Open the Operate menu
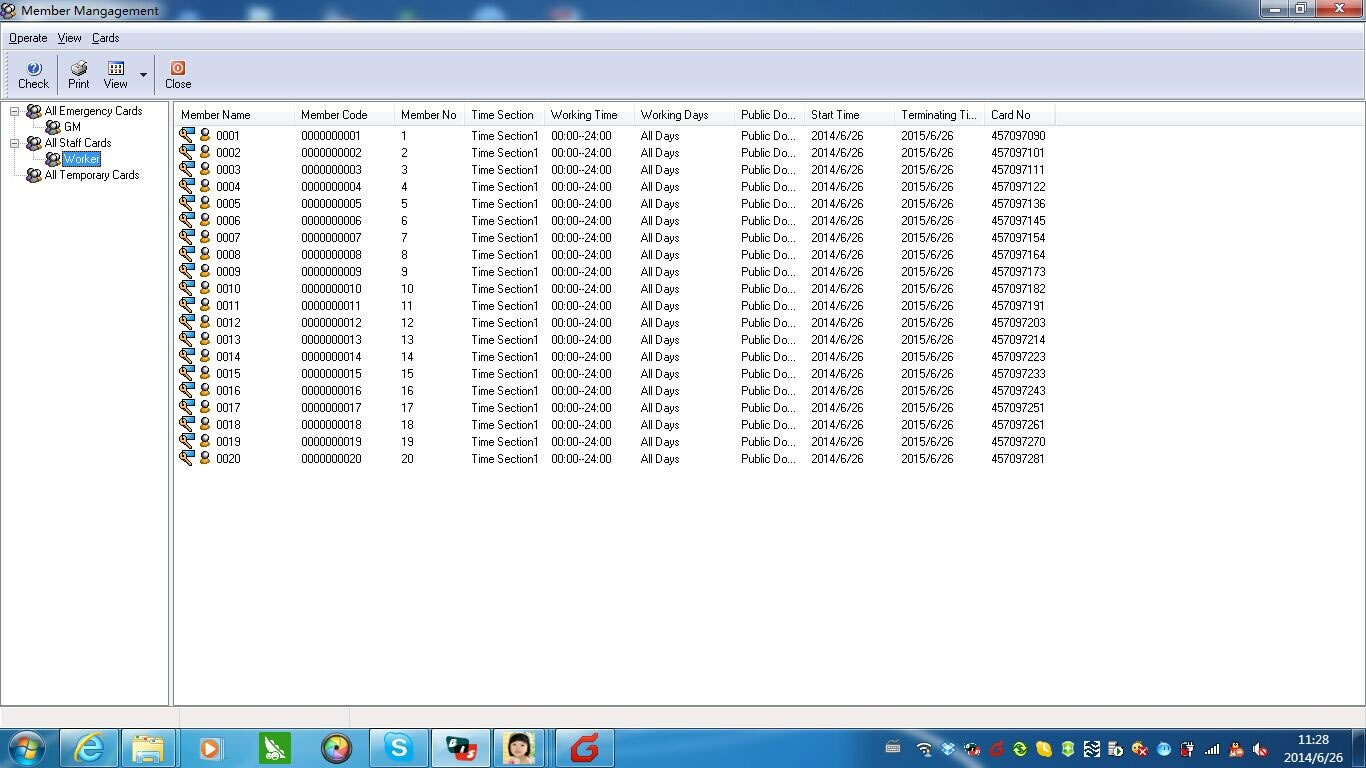The height and width of the screenshot is (768, 1366). pyautogui.click(x=28, y=38)
